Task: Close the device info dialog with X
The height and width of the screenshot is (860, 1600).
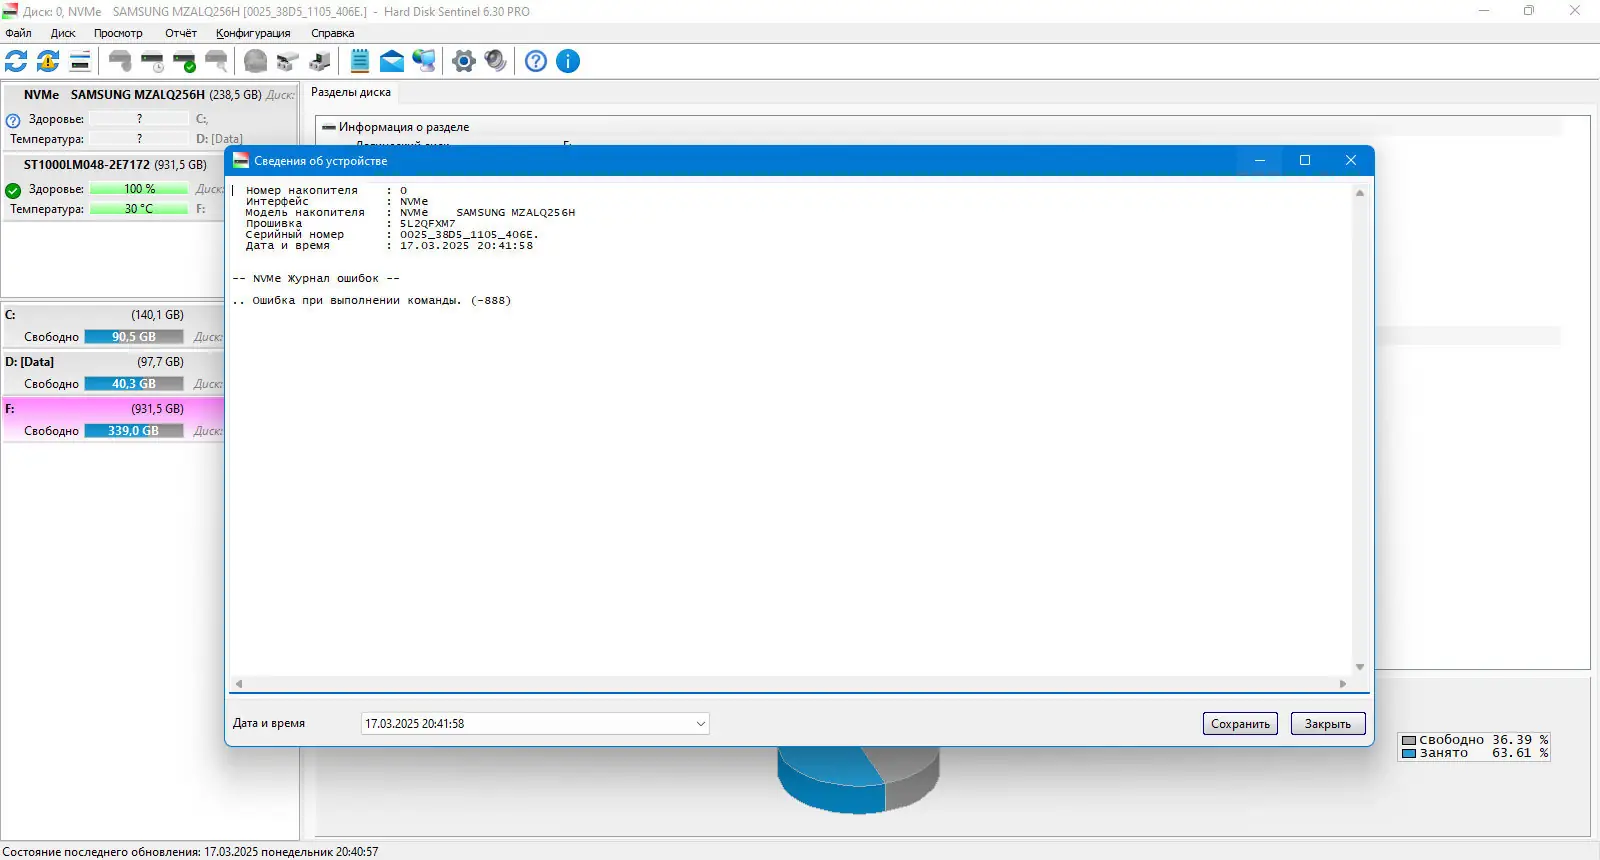Action: click(1351, 160)
